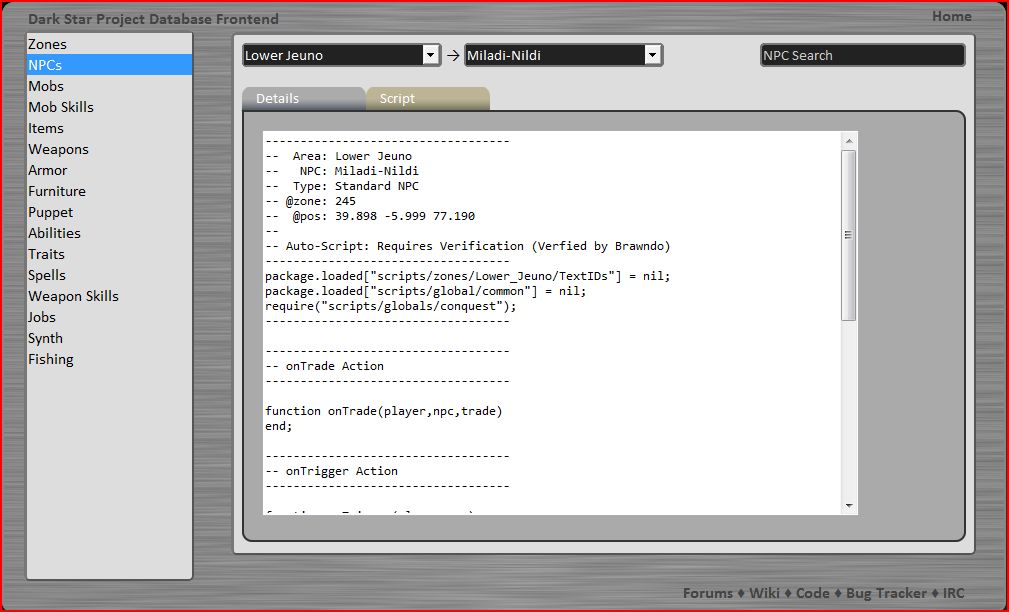Click the NPC Search input field
Image resolution: width=1009 pixels, height=612 pixels.
[862, 56]
